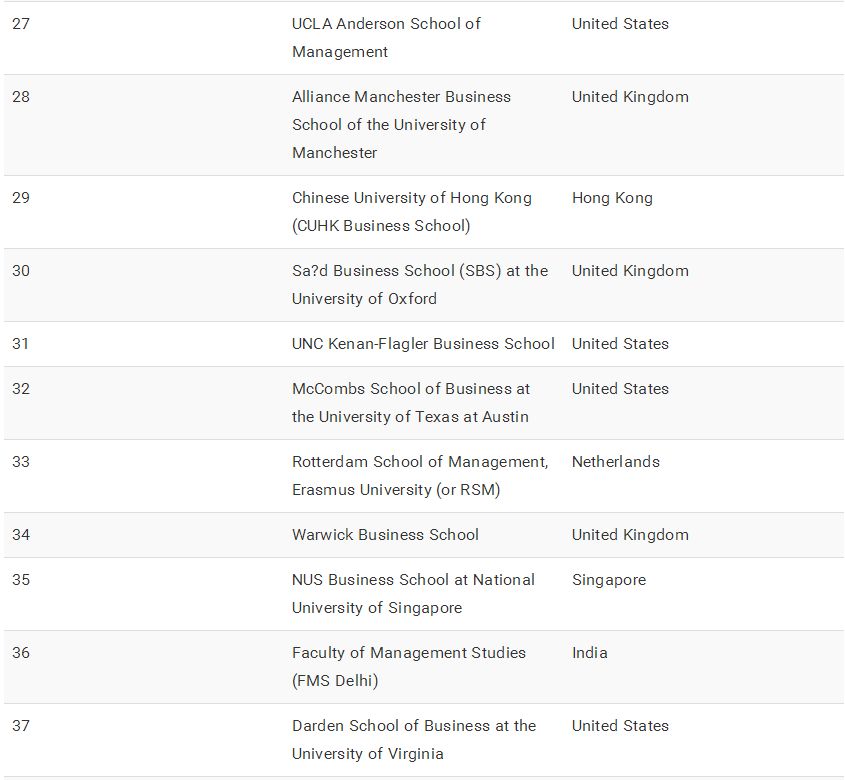Select rank number 31 cell
Image resolution: width=845 pixels, height=780 pixels.
[x=21, y=344]
